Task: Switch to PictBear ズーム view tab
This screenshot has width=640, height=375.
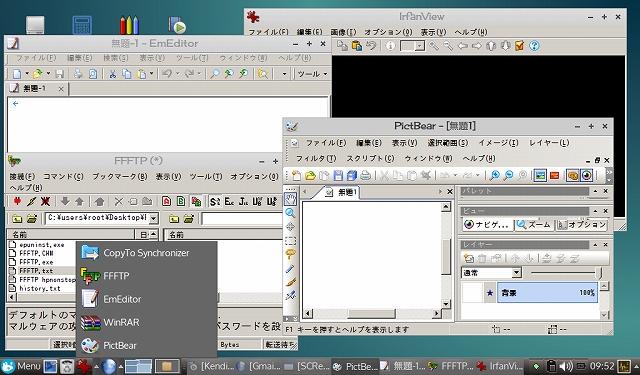Action: coord(534,224)
